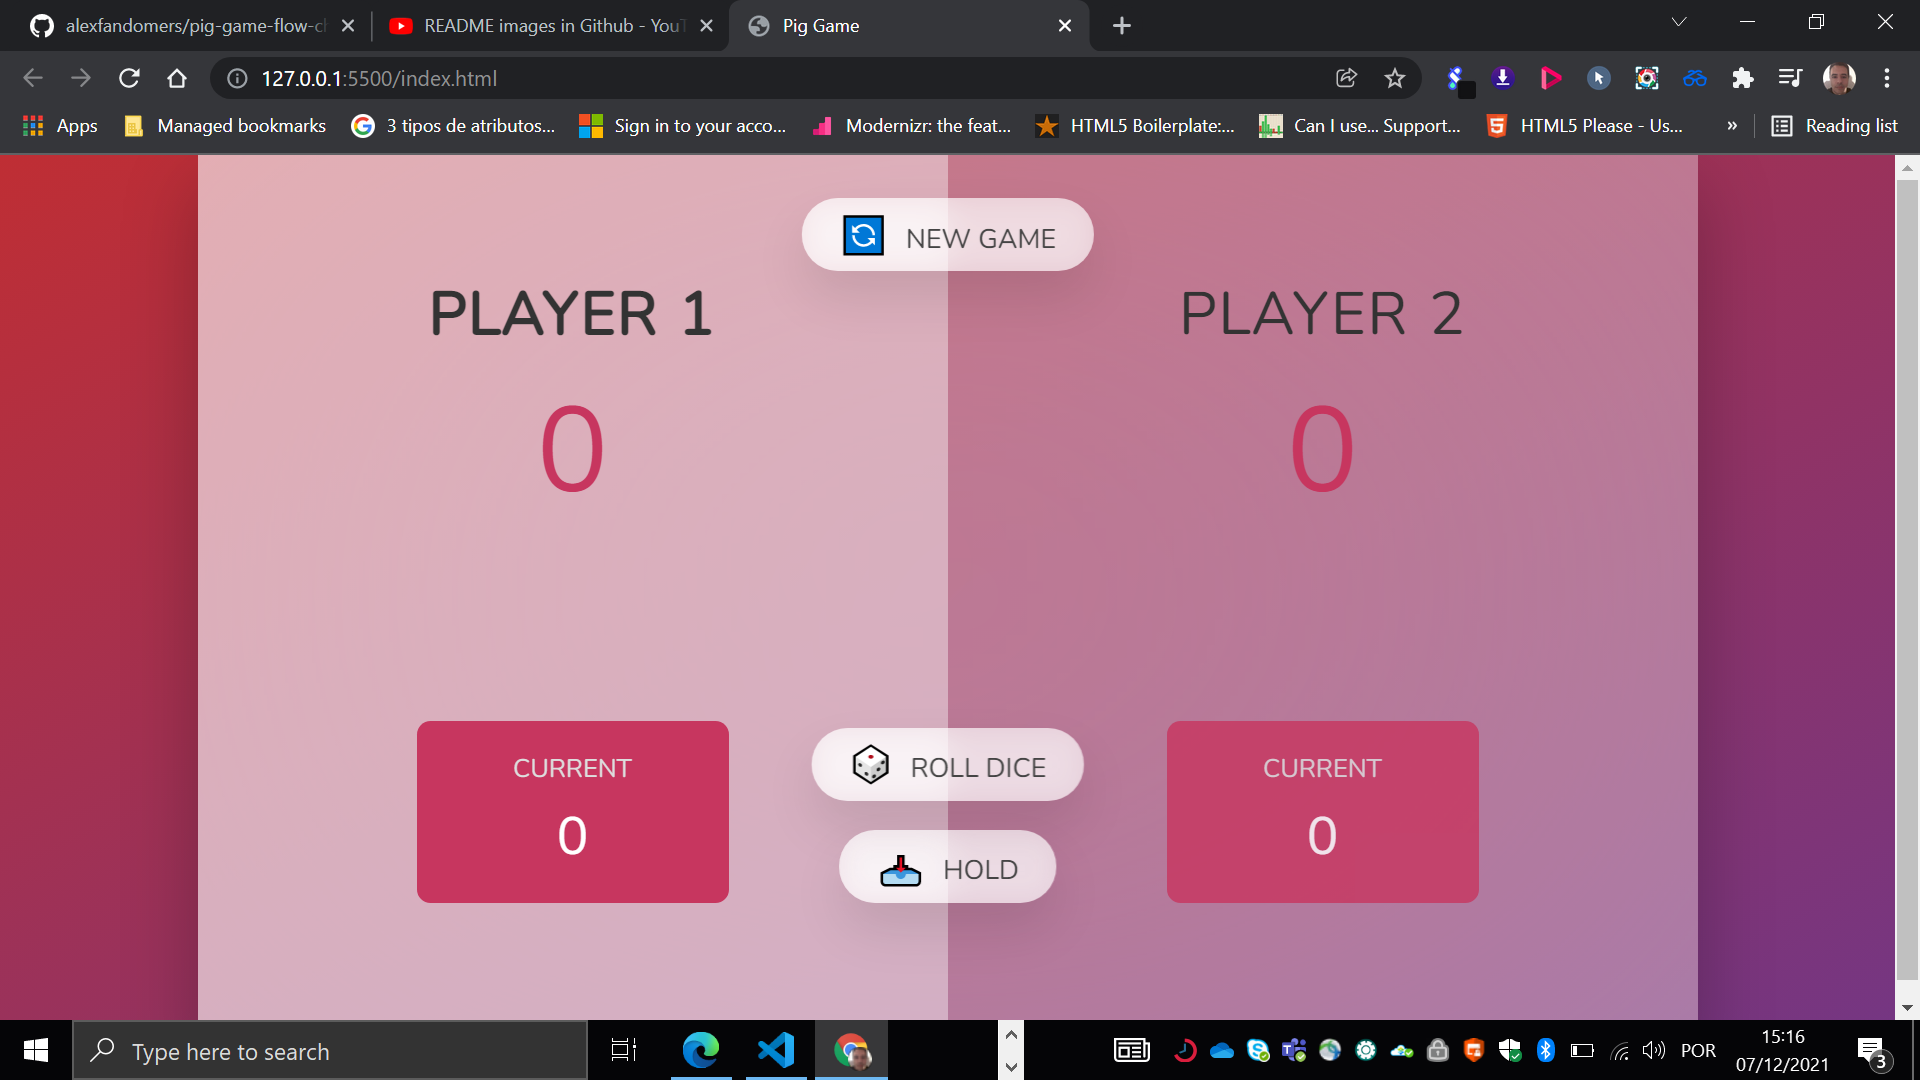The width and height of the screenshot is (1920, 1080).
Task: Expand the bookmarks overflow chevron
Action: point(1733,125)
